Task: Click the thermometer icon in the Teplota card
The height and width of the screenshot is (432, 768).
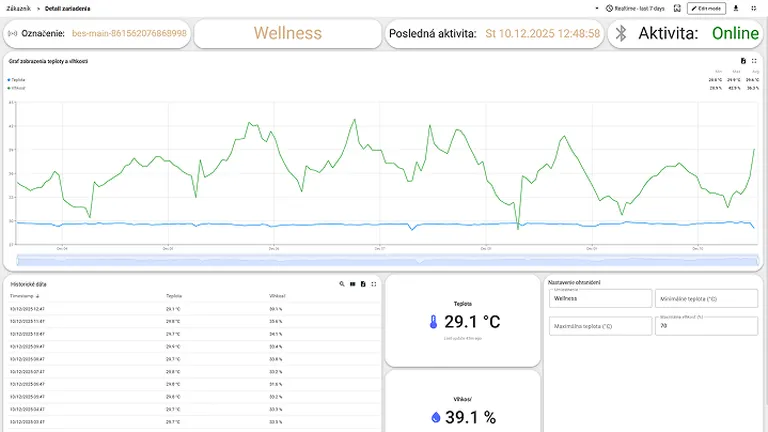Action: click(433, 322)
